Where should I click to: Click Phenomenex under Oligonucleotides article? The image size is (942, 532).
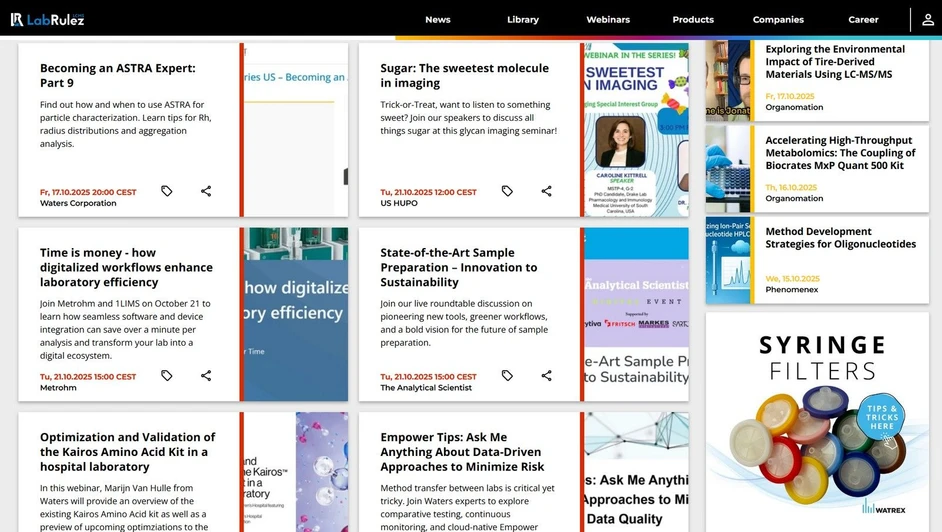pyautogui.click(x=792, y=289)
